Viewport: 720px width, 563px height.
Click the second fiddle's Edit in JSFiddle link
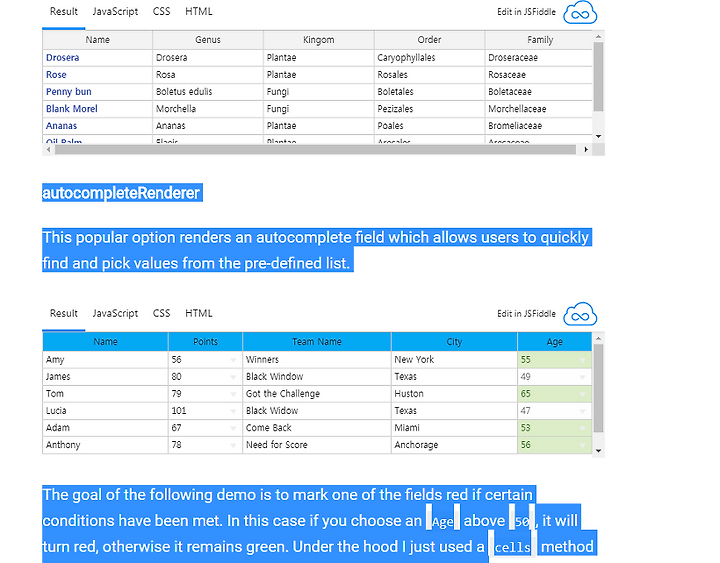[x=526, y=314]
